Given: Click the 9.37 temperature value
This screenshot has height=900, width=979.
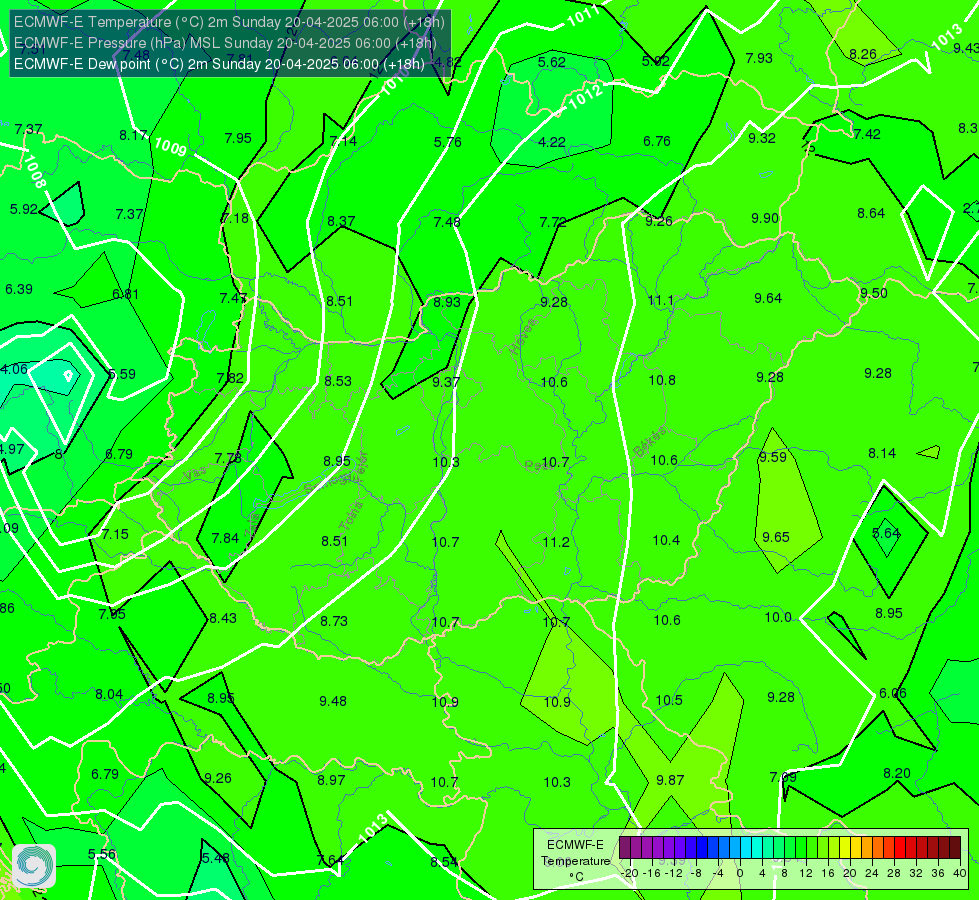Looking at the screenshot, I should pos(446,382).
